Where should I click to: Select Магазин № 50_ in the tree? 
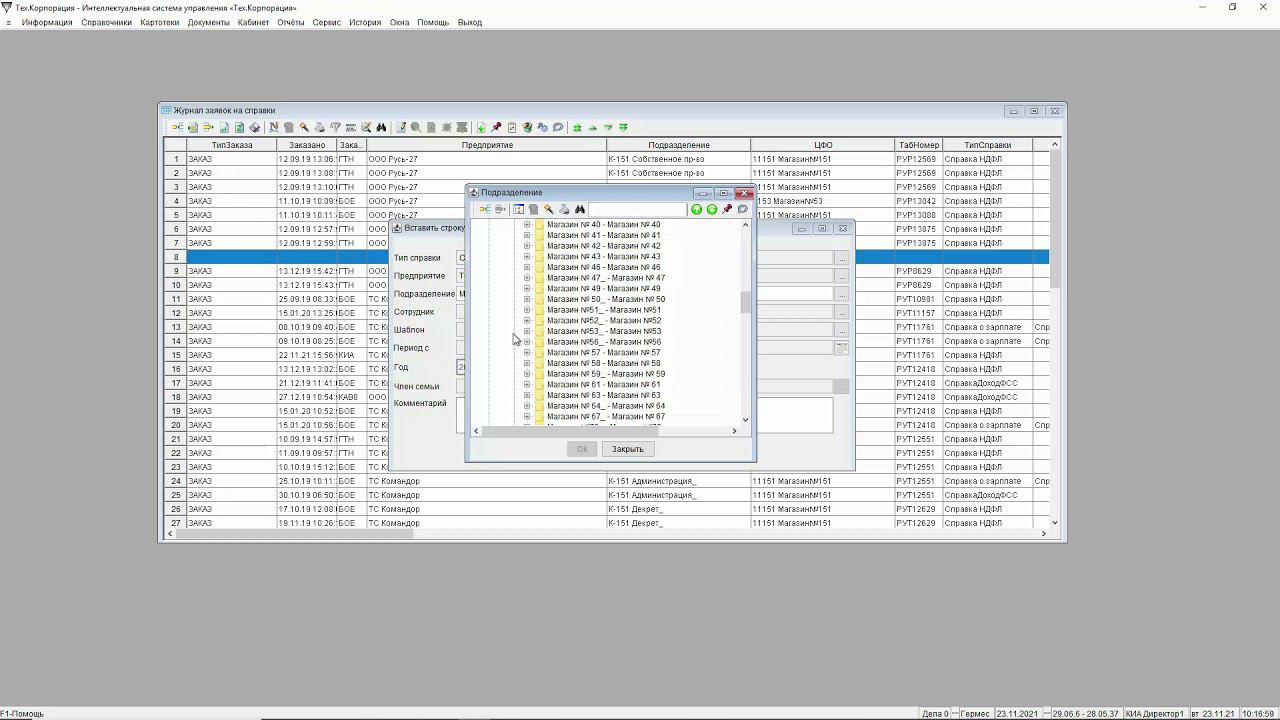[605, 299]
